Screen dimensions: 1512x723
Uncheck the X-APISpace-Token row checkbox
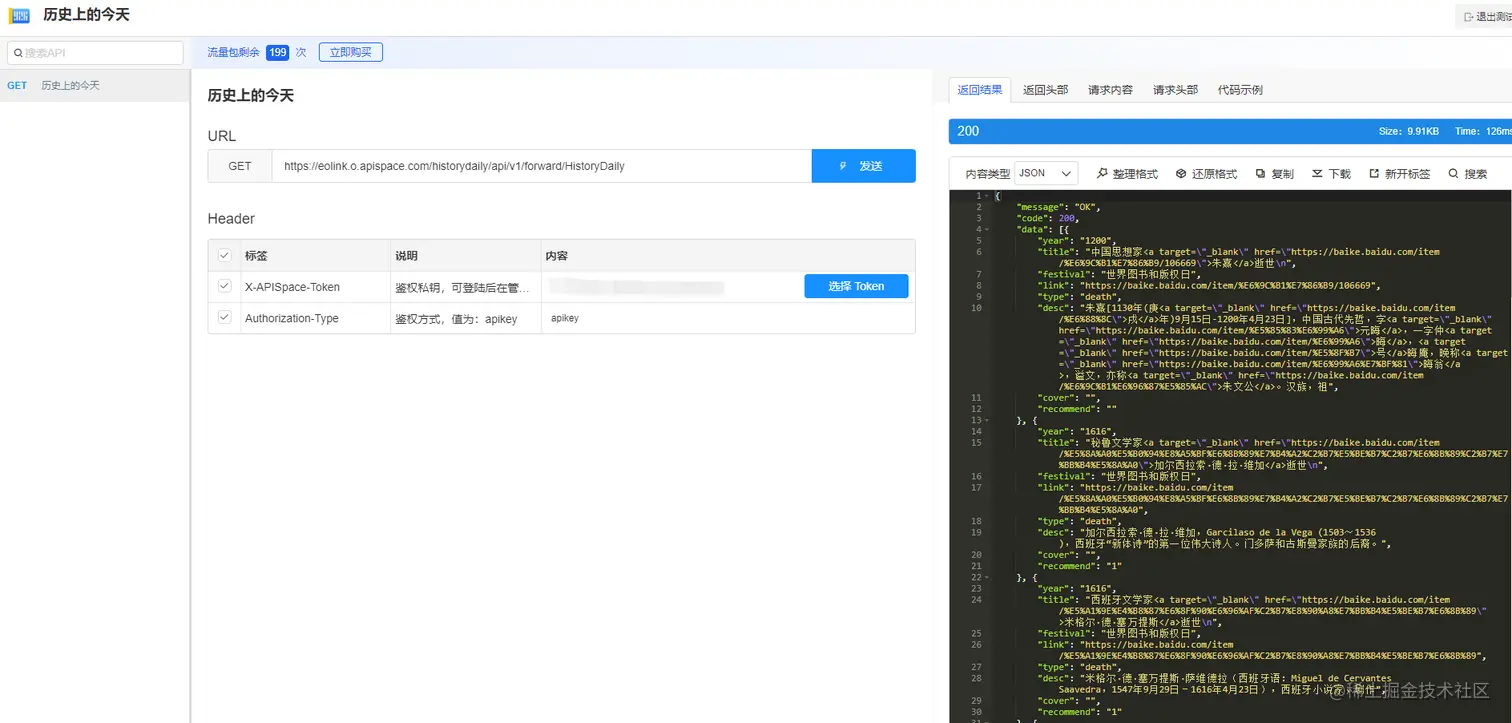[225, 286]
